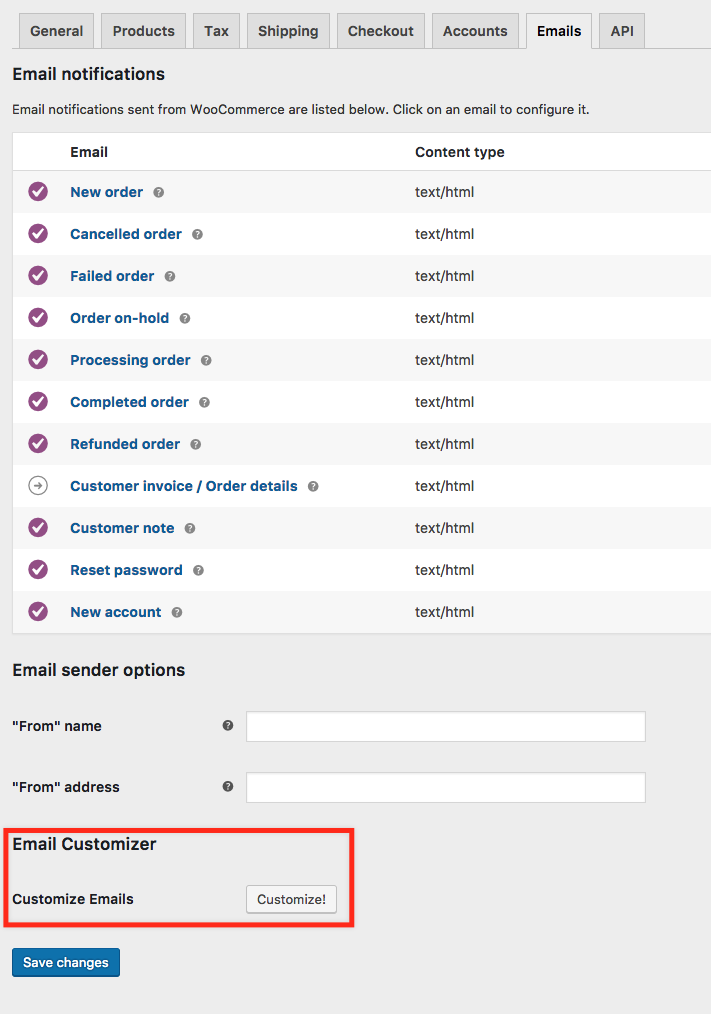Viewport: 711px width, 1014px height.
Task: Click the help icon beside New order
Action: click(159, 192)
